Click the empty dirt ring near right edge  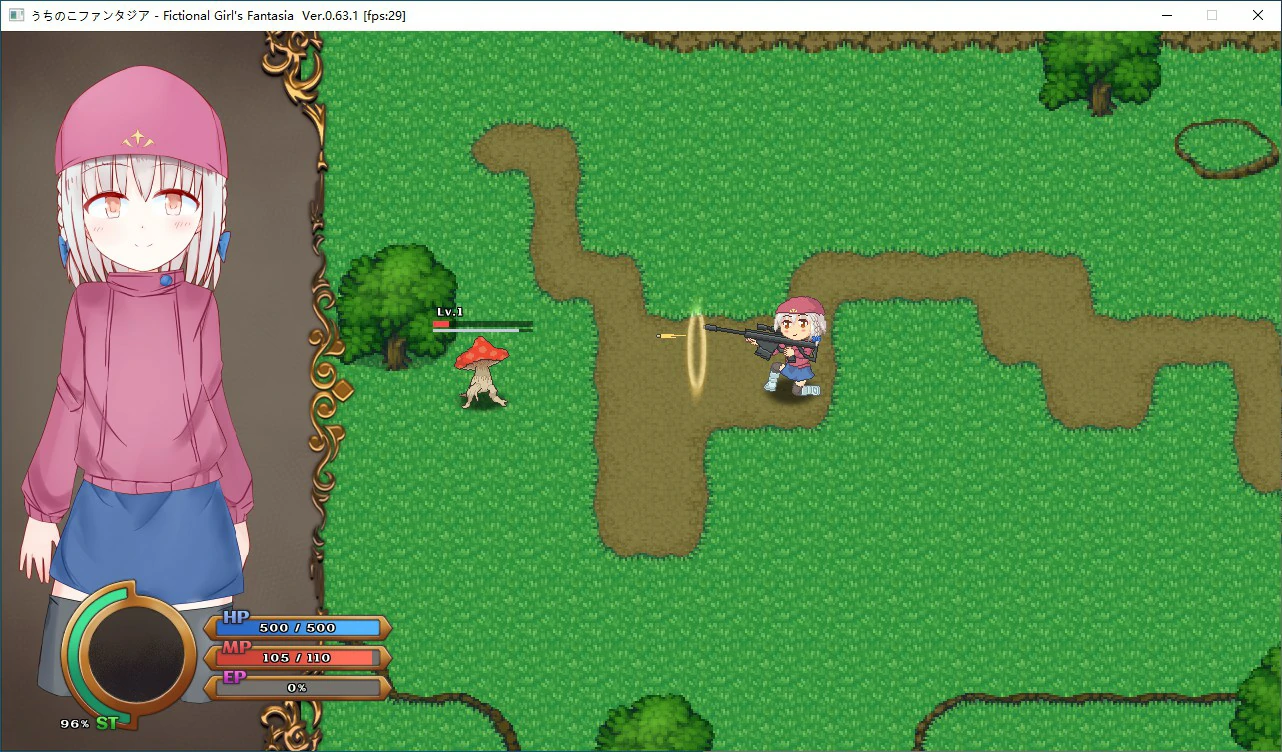point(1226,148)
